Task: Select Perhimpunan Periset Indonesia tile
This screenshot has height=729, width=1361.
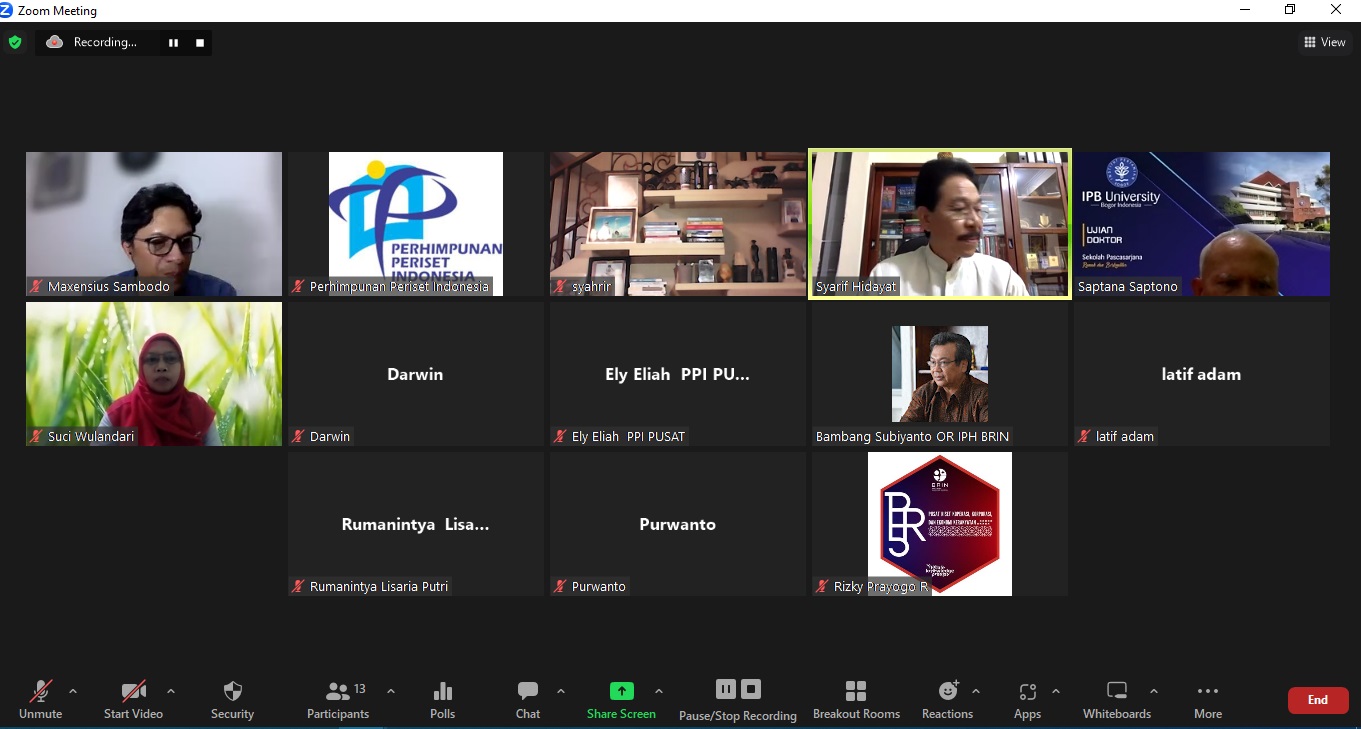Action: pyautogui.click(x=416, y=224)
